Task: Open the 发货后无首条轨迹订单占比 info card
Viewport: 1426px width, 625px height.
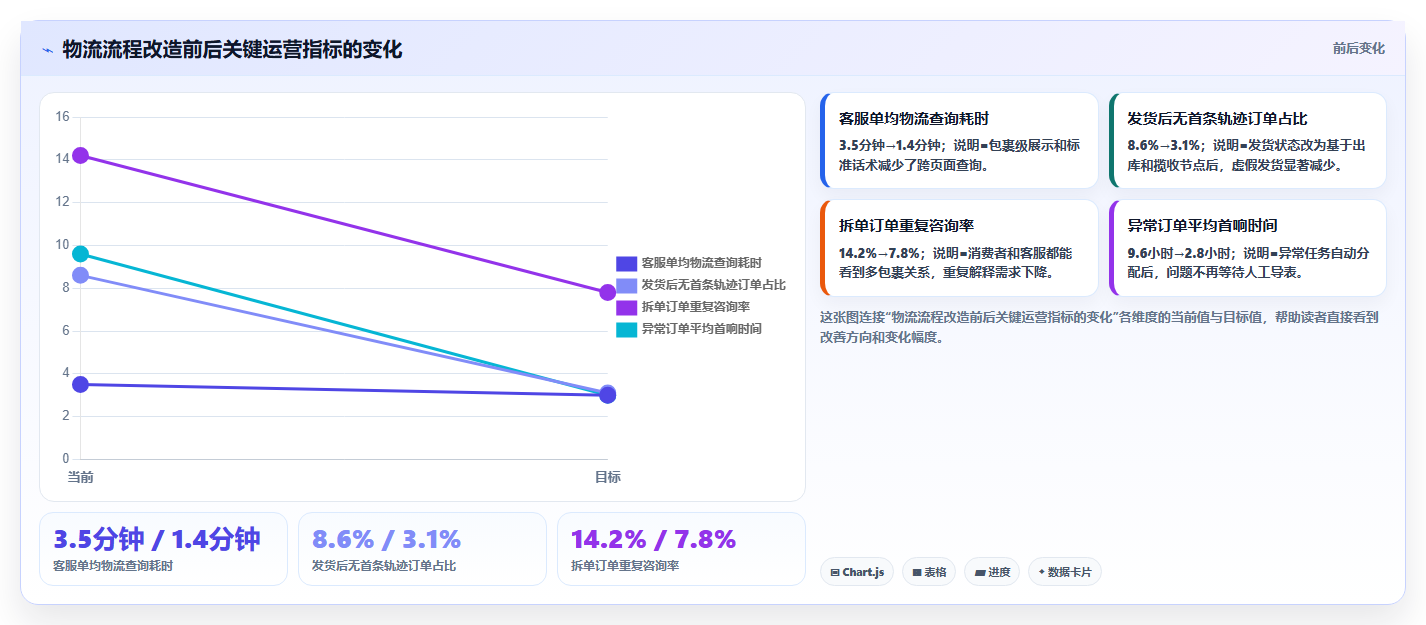Action: [1248, 141]
